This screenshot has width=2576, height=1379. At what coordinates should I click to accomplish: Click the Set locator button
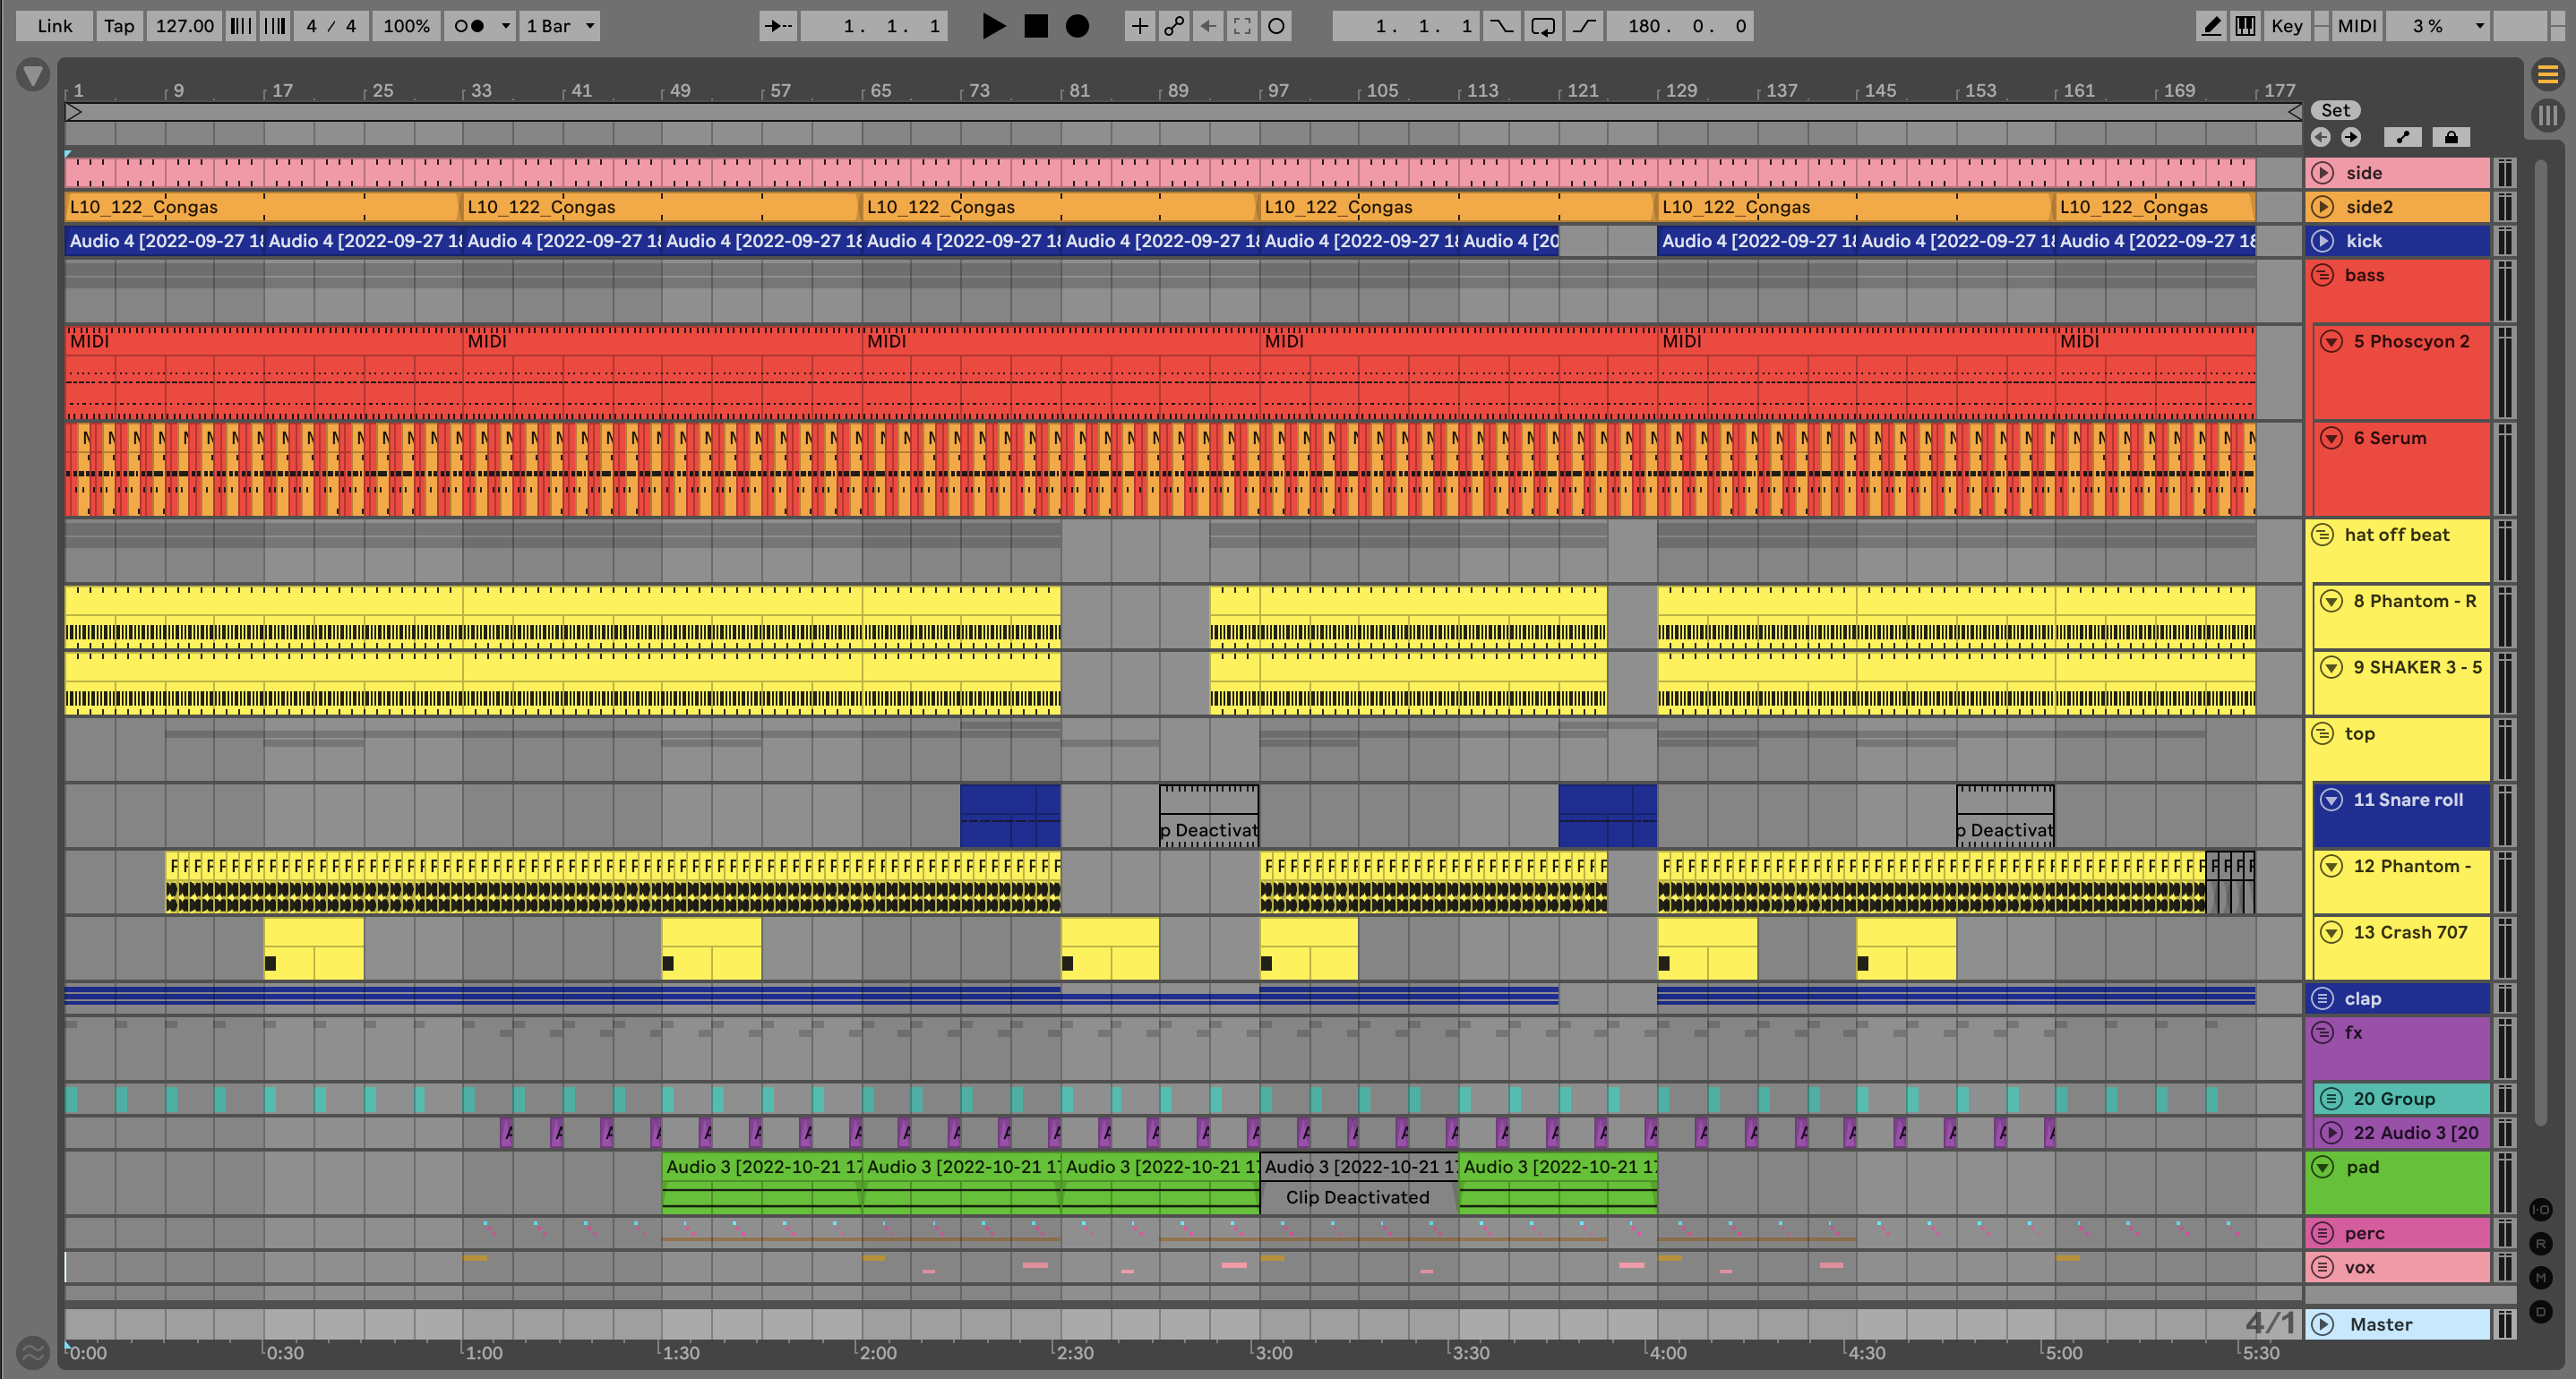(x=2335, y=110)
